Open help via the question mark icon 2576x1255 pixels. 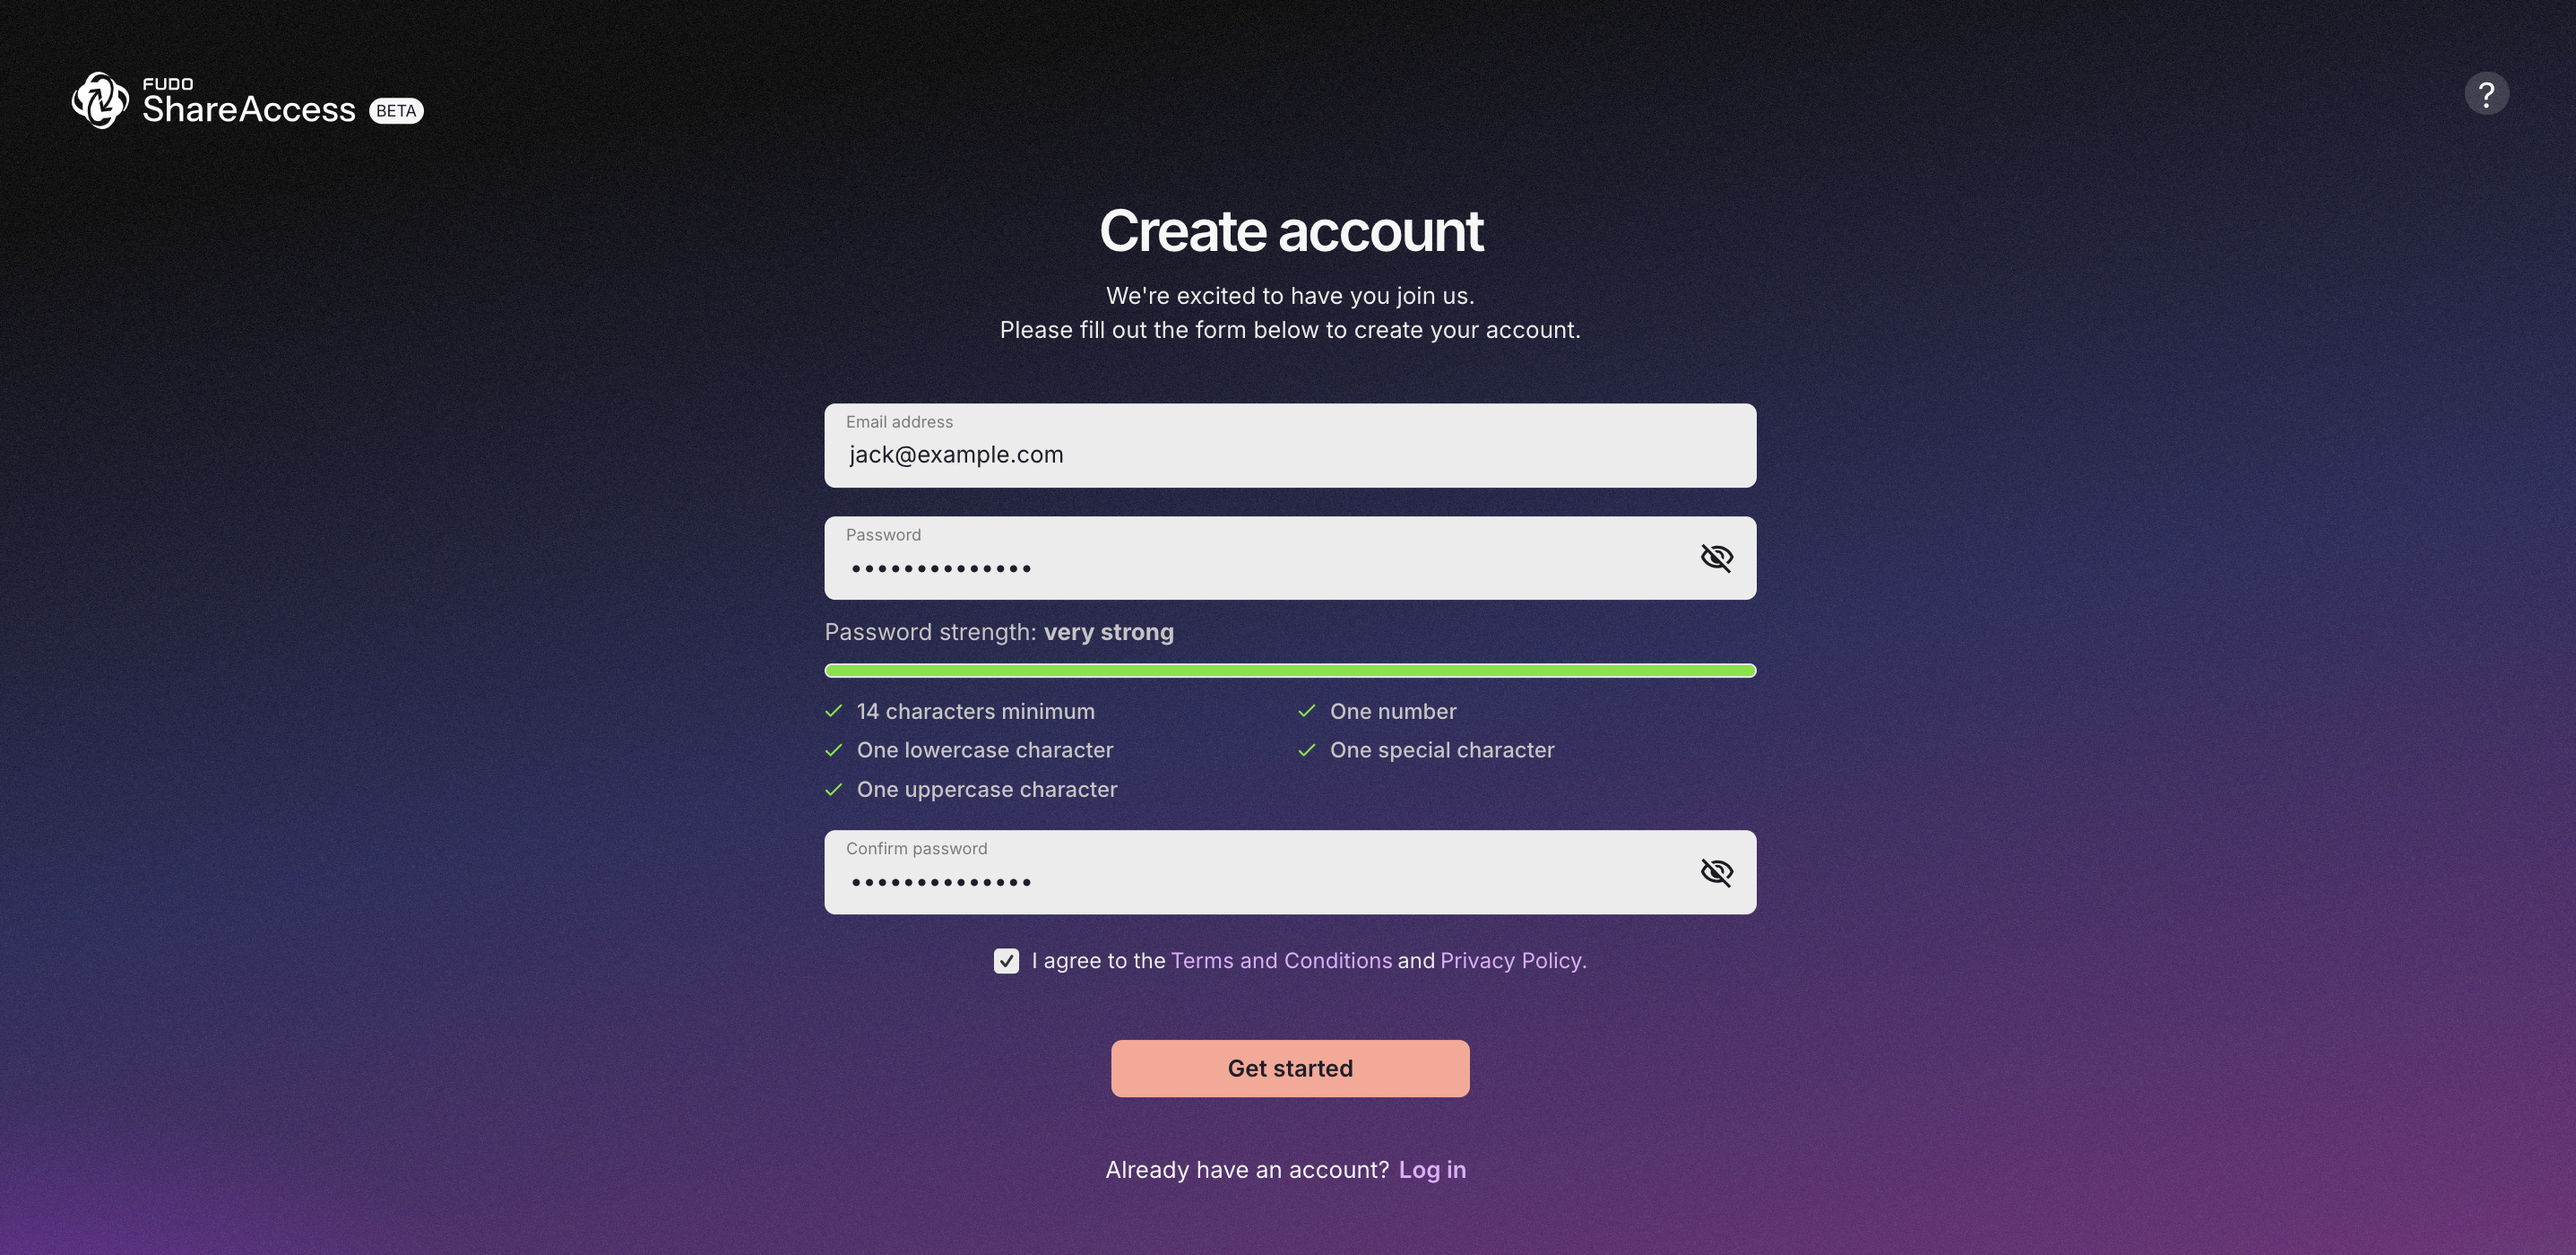(x=2486, y=94)
